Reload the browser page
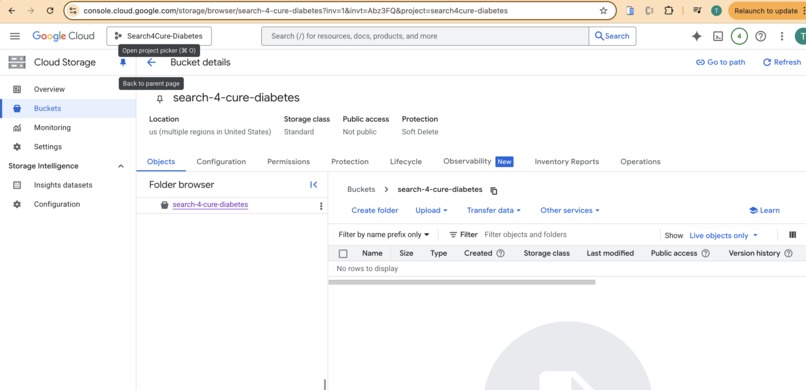Image resolution: width=806 pixels, height=390 pixels. [50, 10]
